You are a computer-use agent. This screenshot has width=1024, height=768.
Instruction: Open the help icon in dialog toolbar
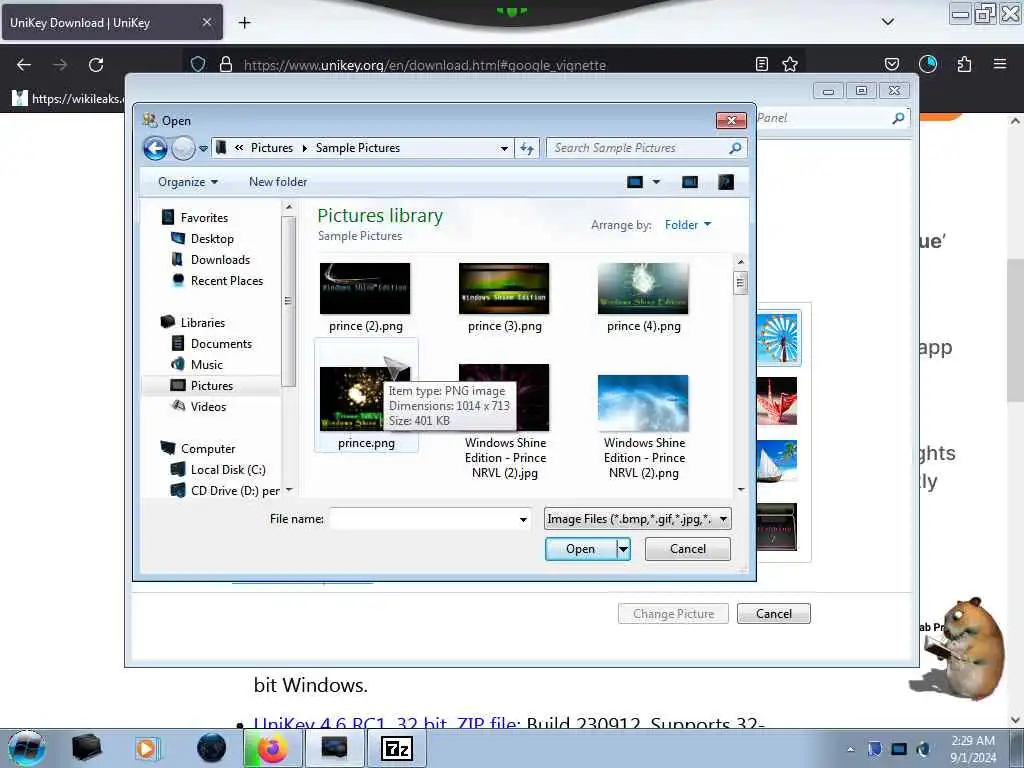[x=726, y=182]
